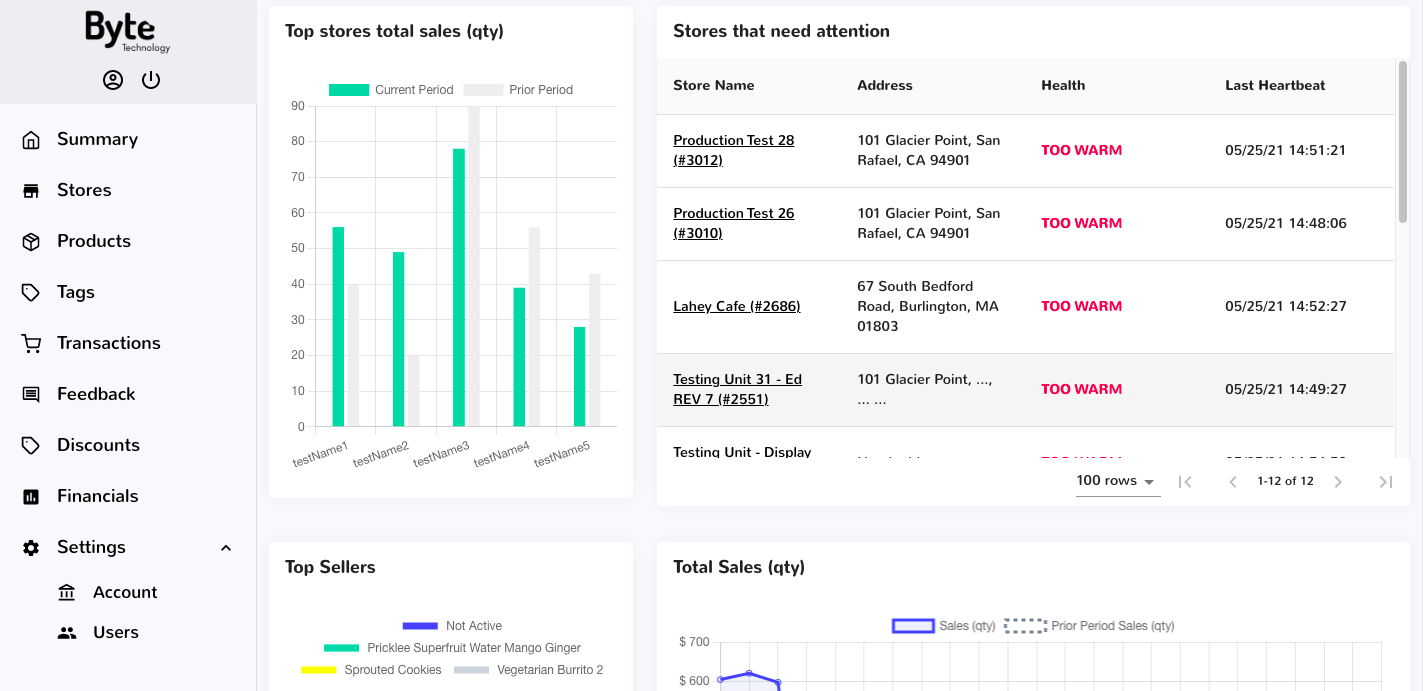Click the Stores shop icon
Image resolution: width=1423 pixels, height=691 pixels.
click(31, 191)
